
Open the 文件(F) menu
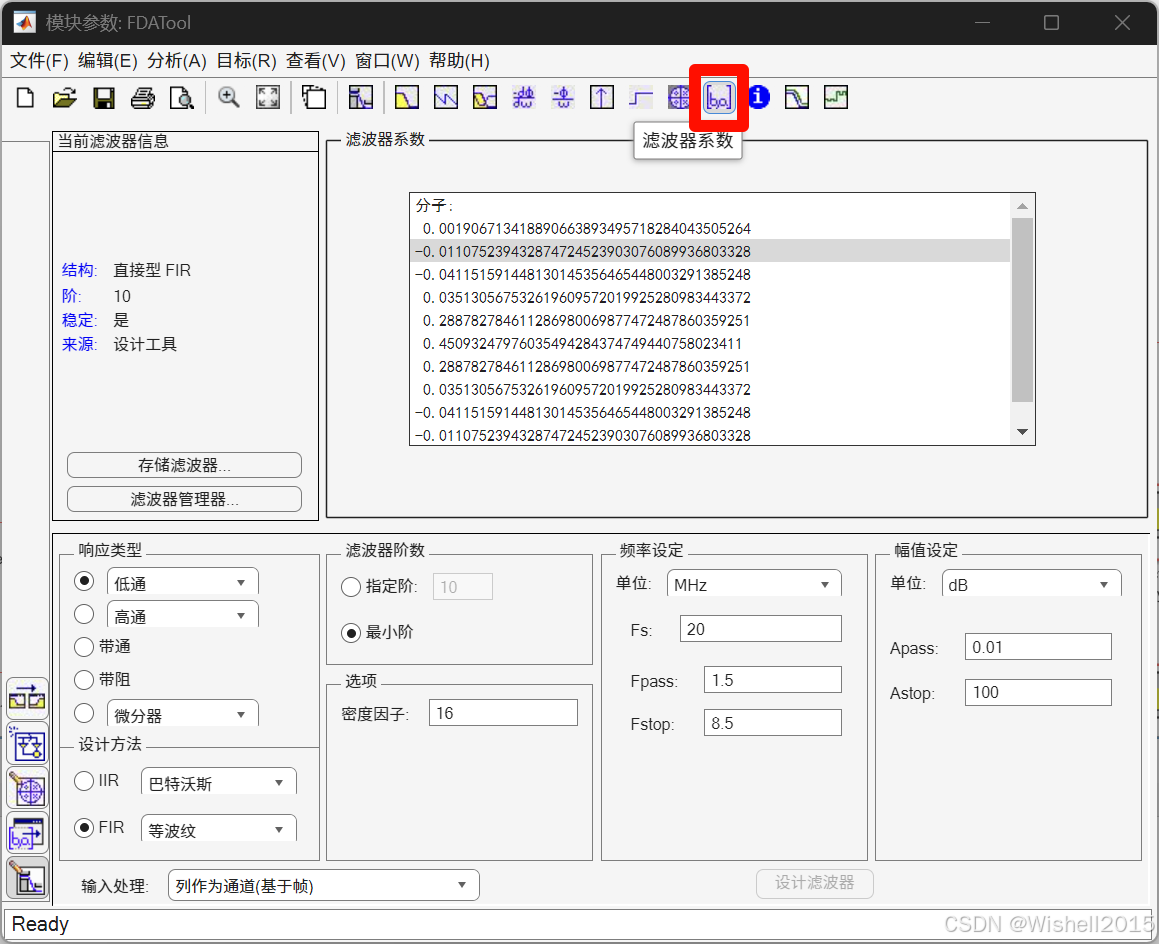pyautogui.click(x=39, y=61)
